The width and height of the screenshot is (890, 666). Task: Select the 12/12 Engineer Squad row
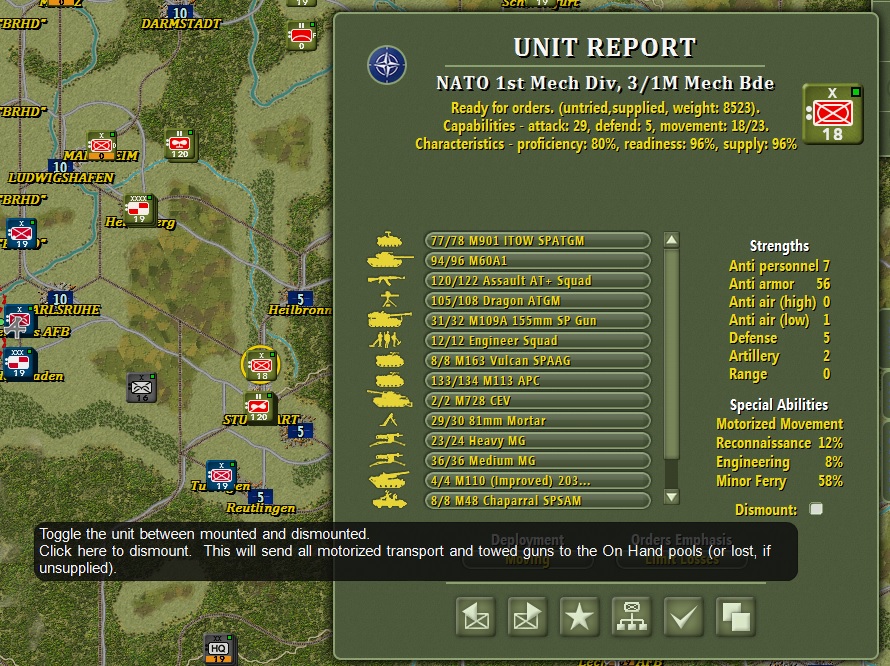point(538,341)
